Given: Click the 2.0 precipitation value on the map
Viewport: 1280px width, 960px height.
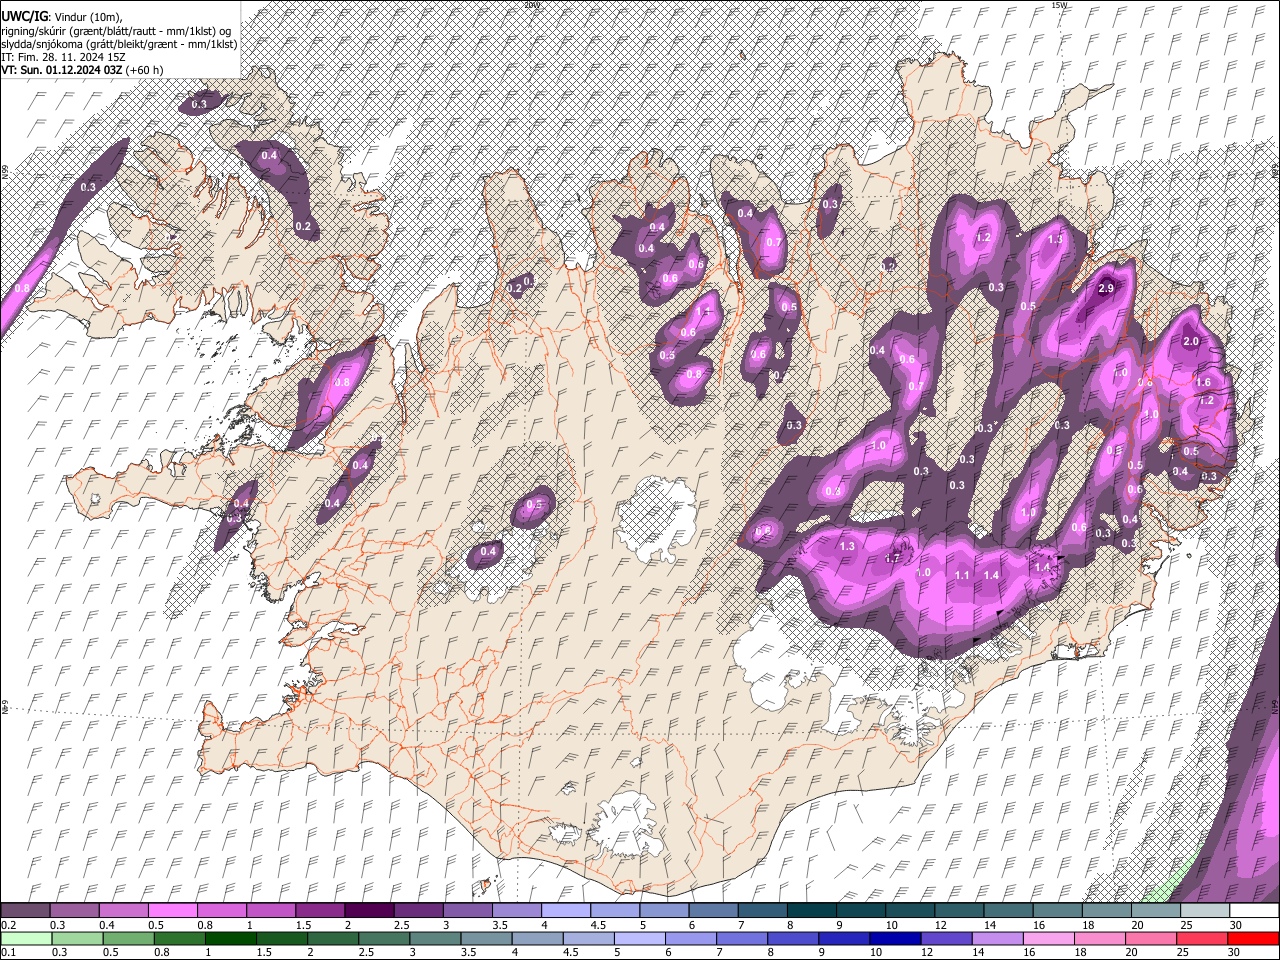Looking at the screenshot, I should point(1190,342).
